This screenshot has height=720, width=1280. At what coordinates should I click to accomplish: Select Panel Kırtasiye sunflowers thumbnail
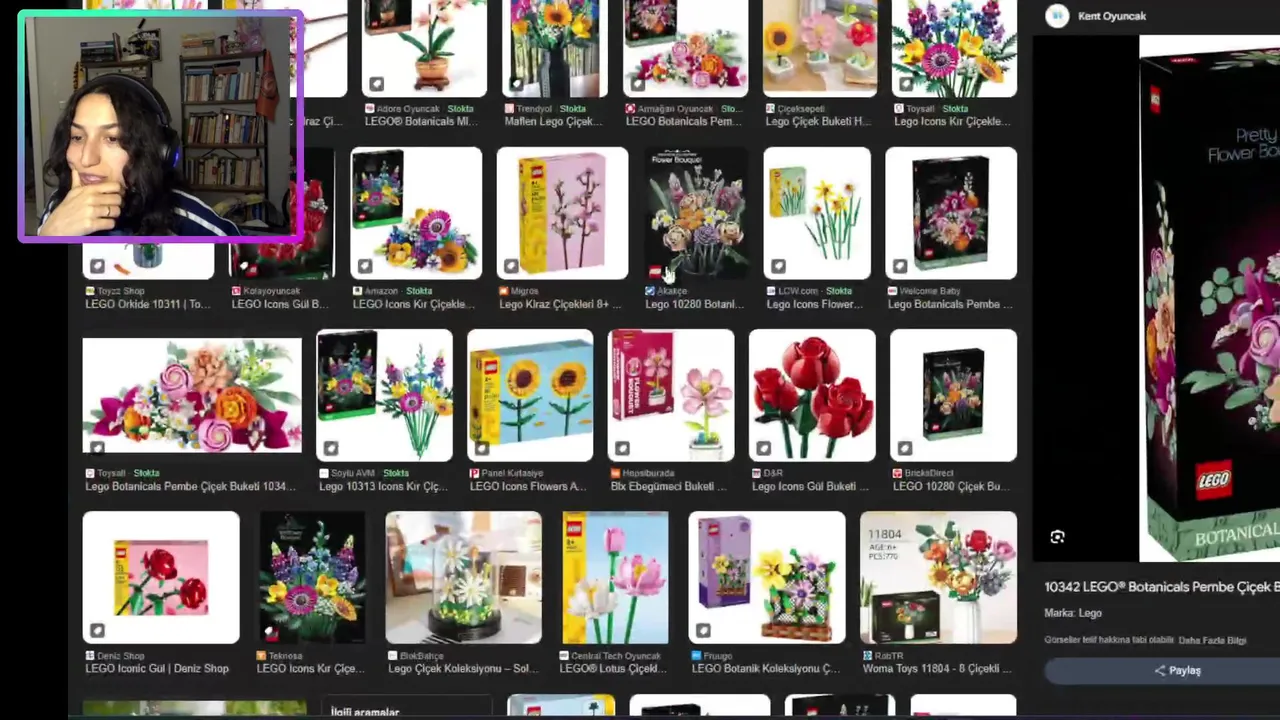tap(530, 395)
